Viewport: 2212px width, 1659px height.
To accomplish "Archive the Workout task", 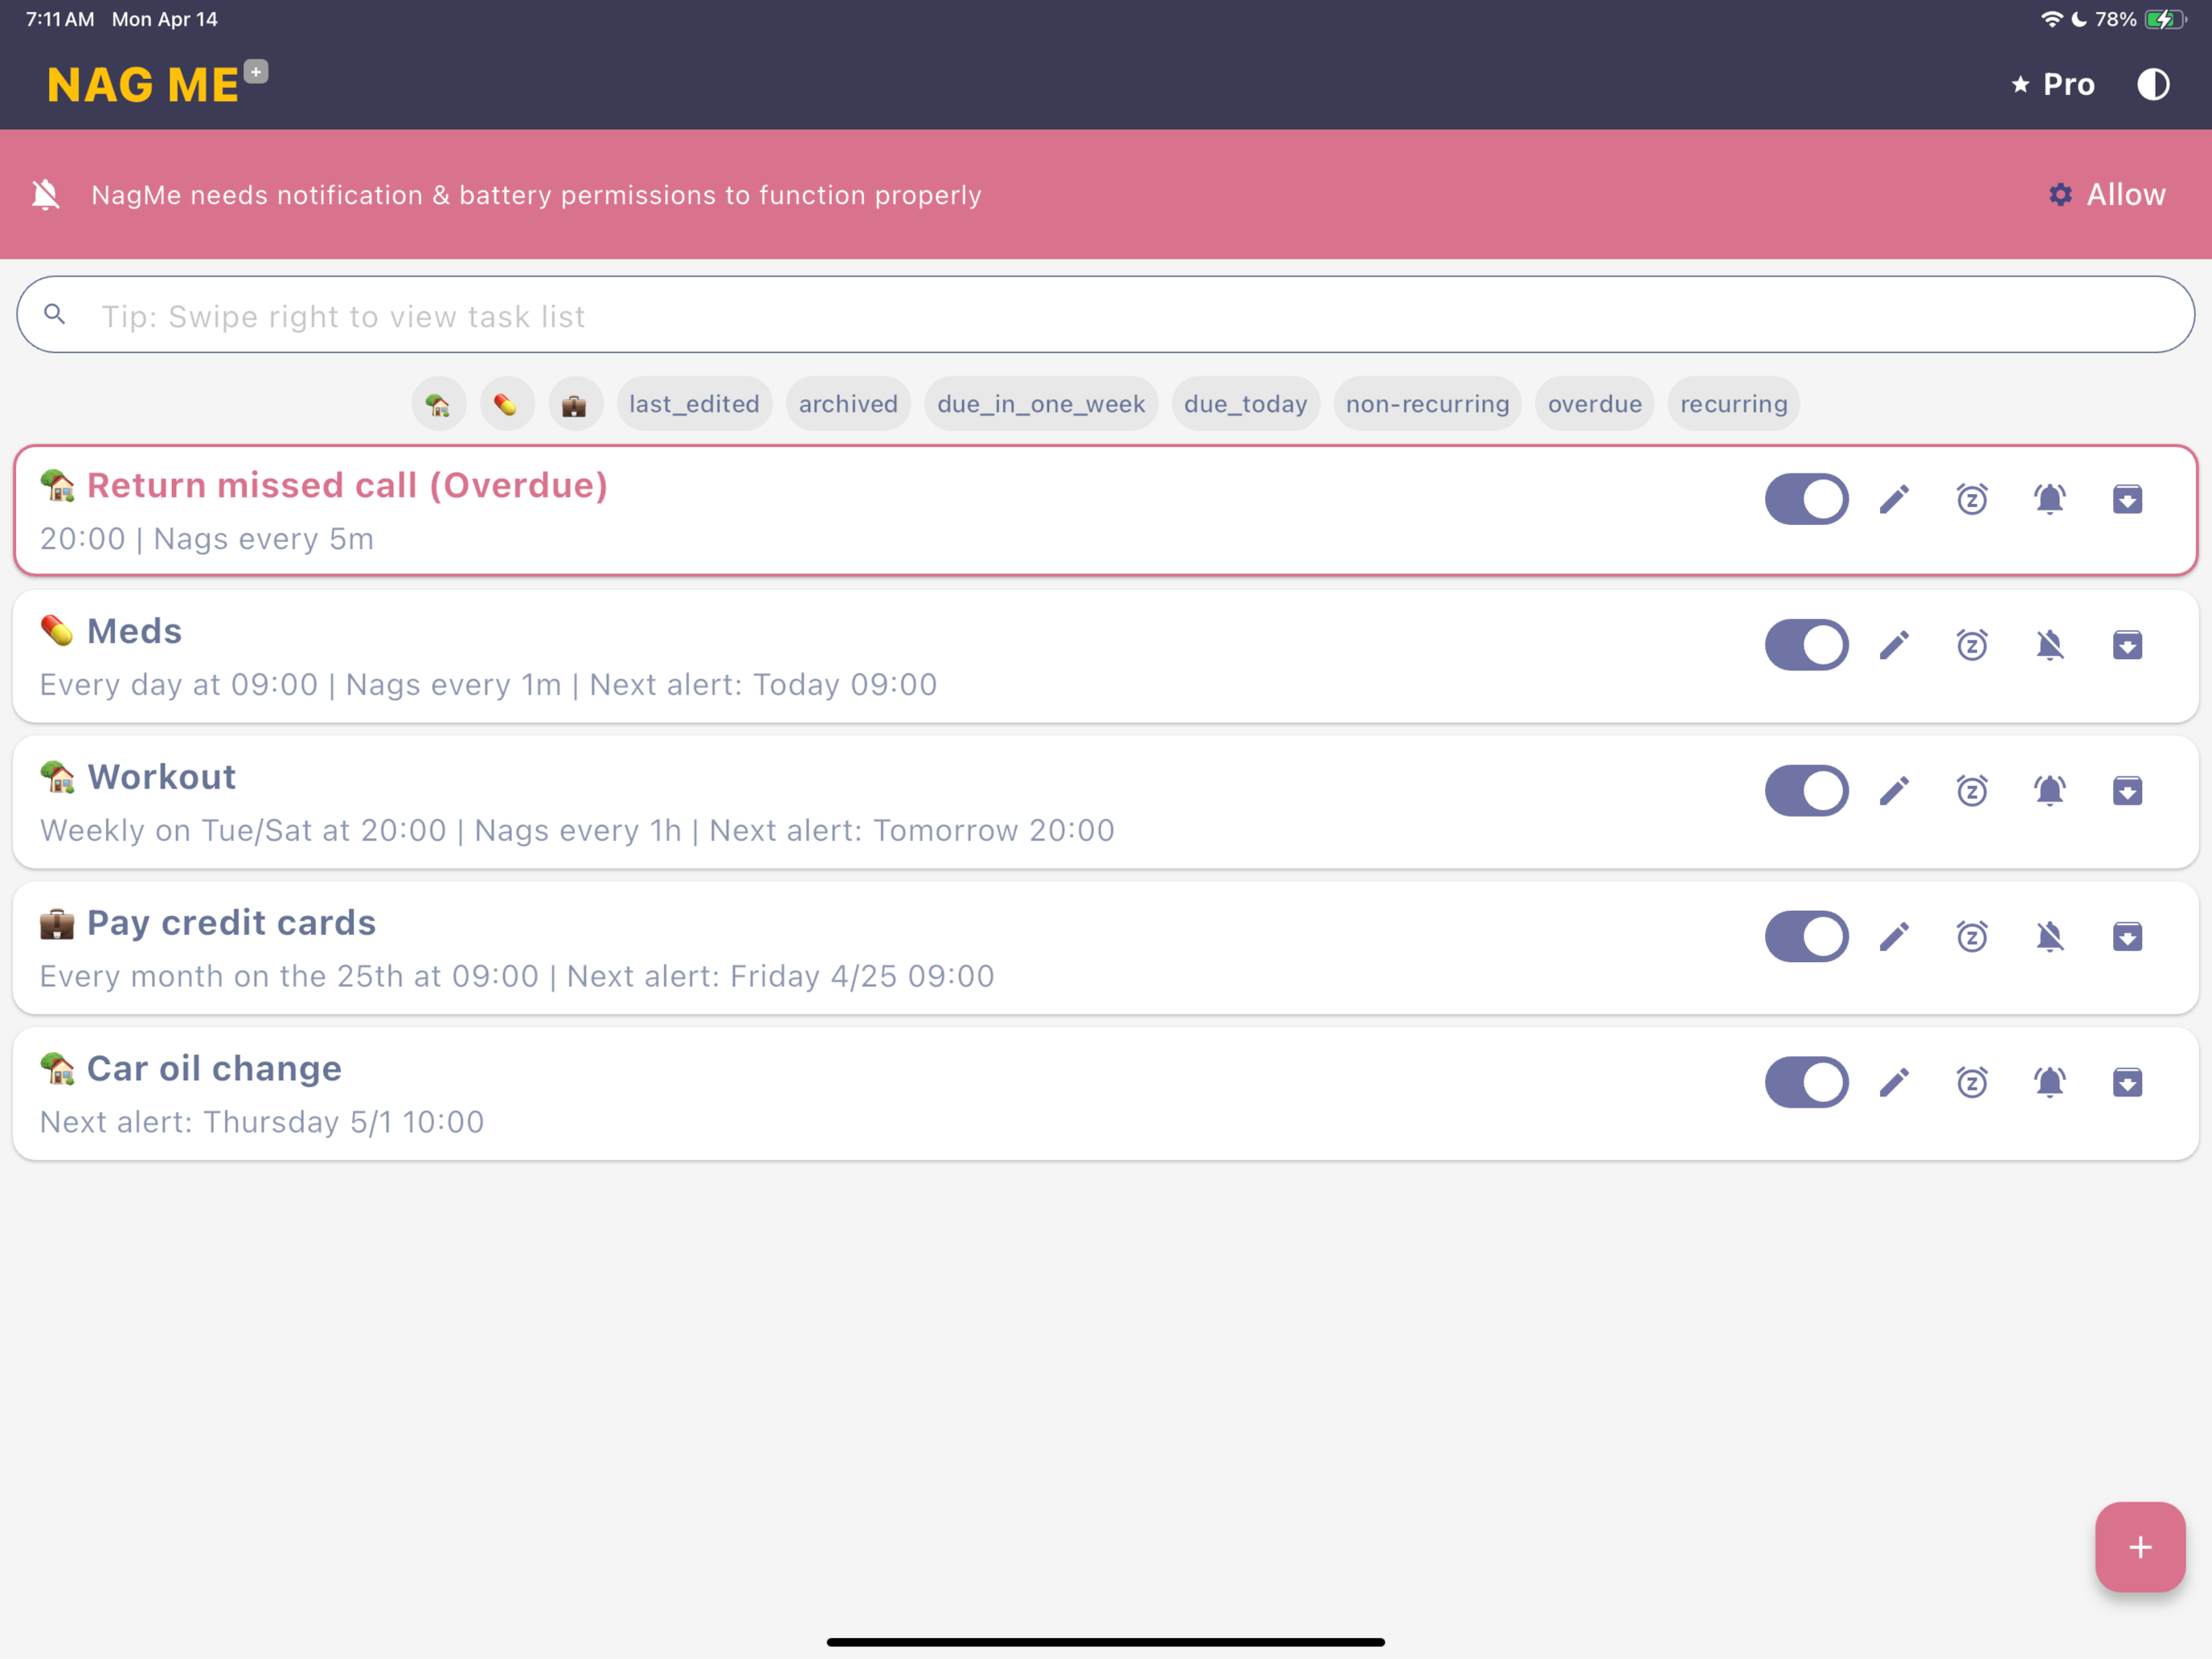I will (x=2127, y=791).
